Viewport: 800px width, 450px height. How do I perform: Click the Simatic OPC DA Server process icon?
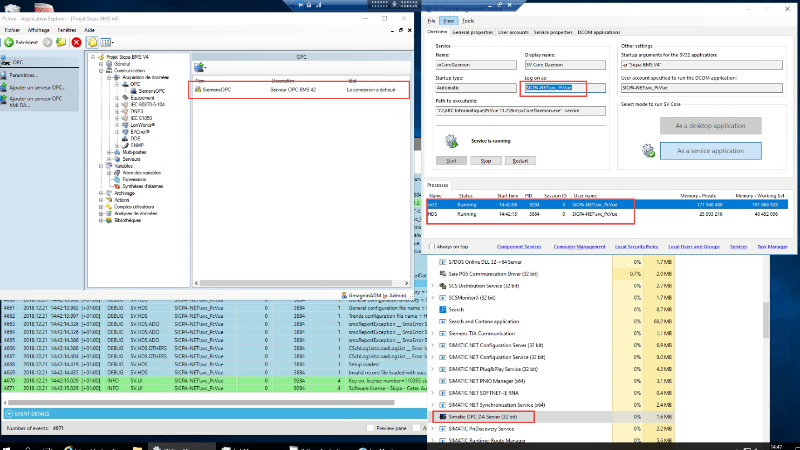coord(442,417)
